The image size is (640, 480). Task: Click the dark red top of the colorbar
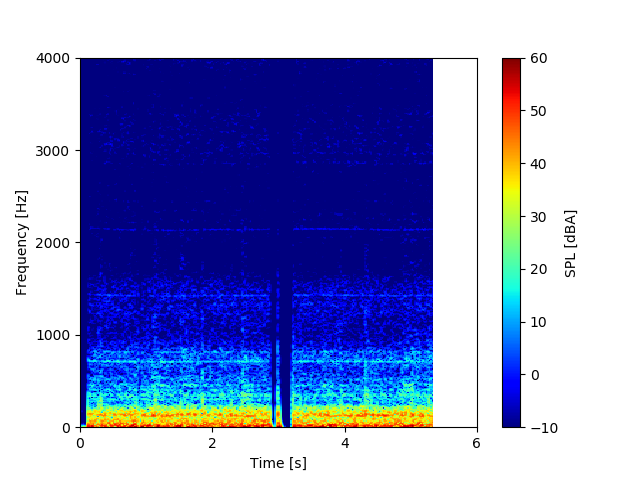tap(511, 63)
